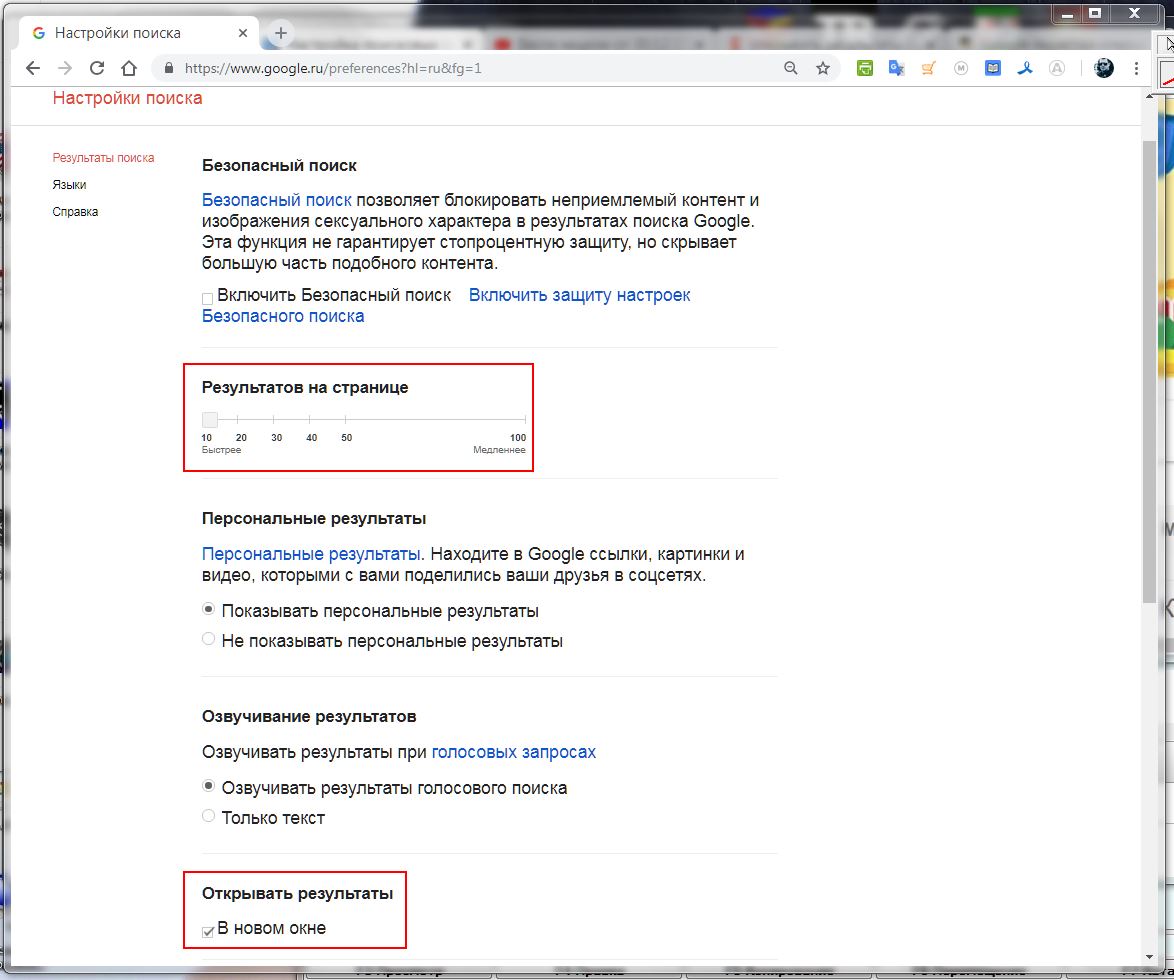Click the browser forward arrow
This screenshot has width=1174, height=980.
(x=65, y=68)
